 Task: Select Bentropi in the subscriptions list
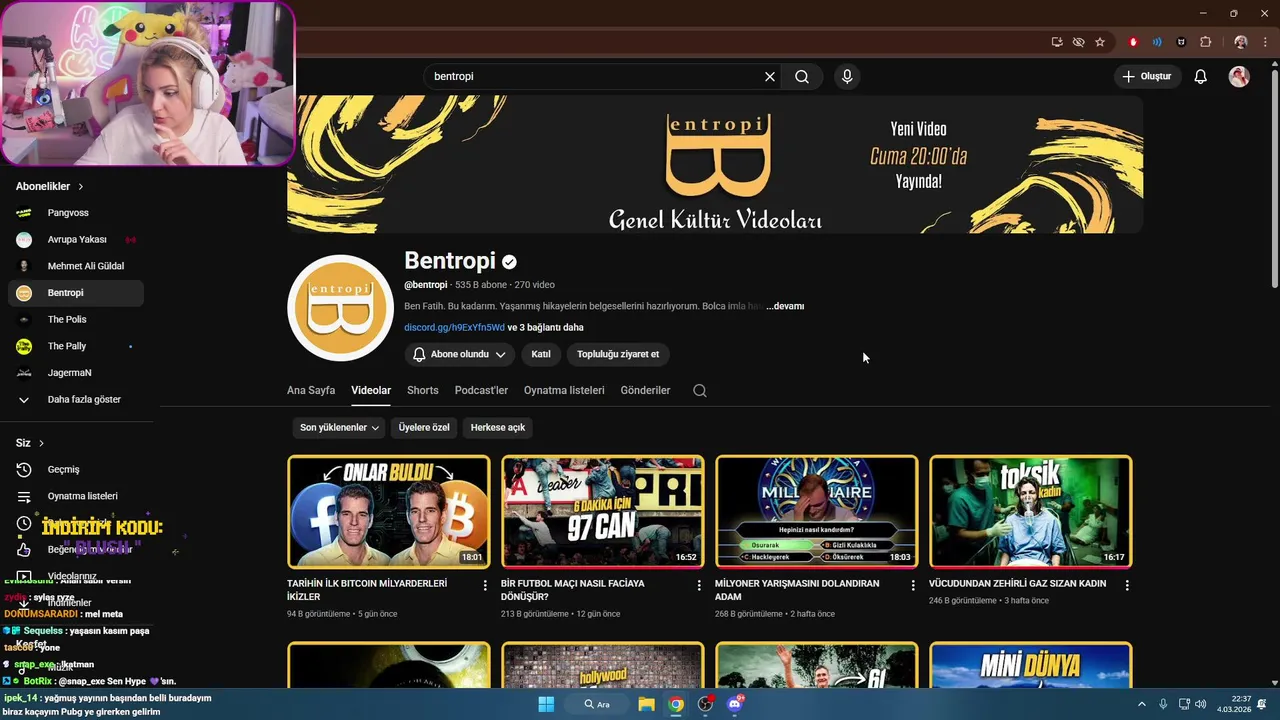click(x=76, y=293)
